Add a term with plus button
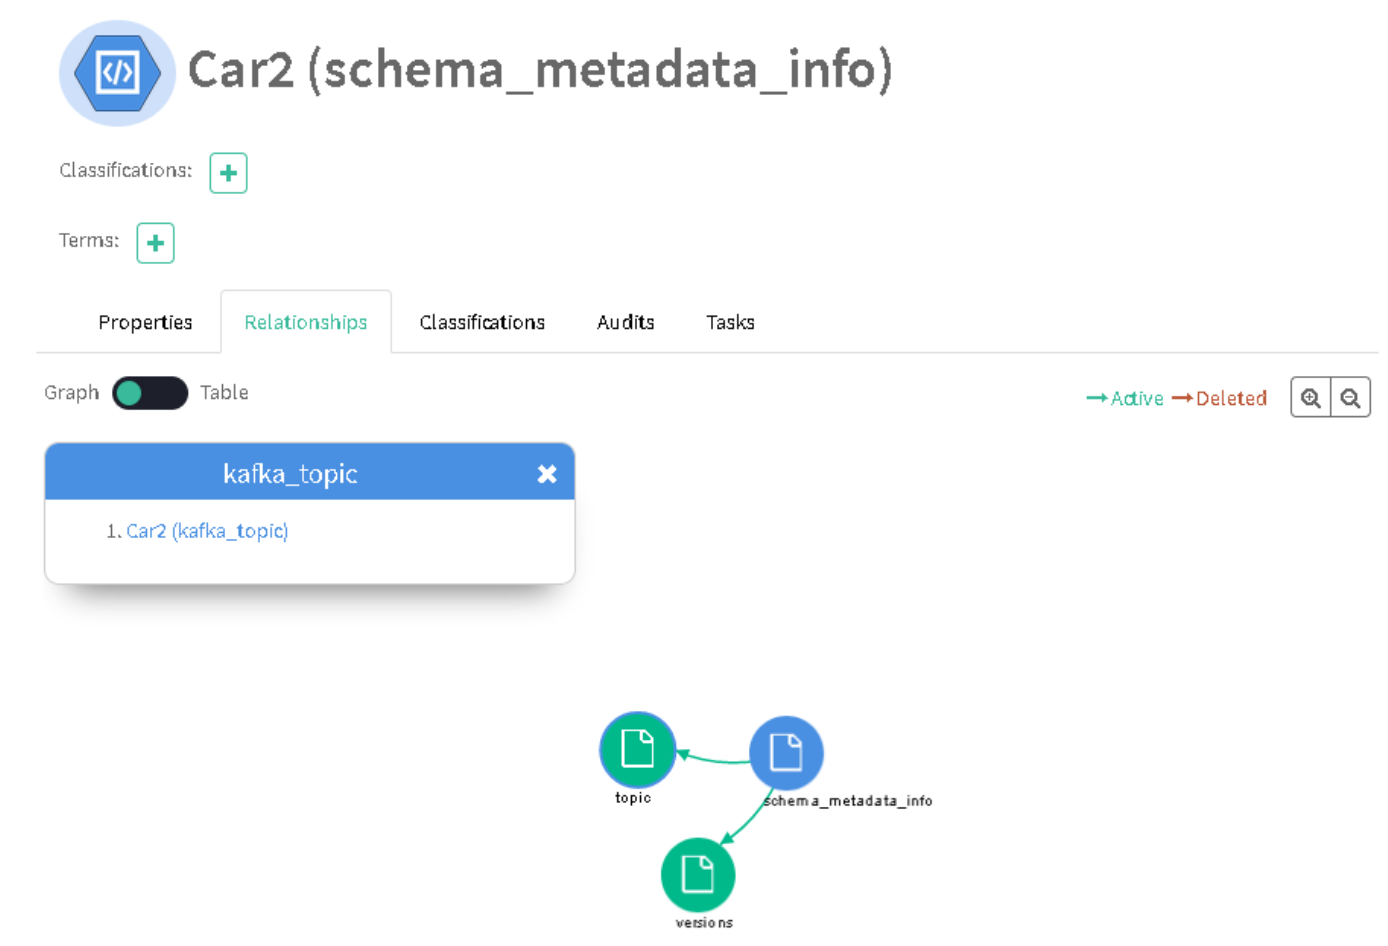 155,243
